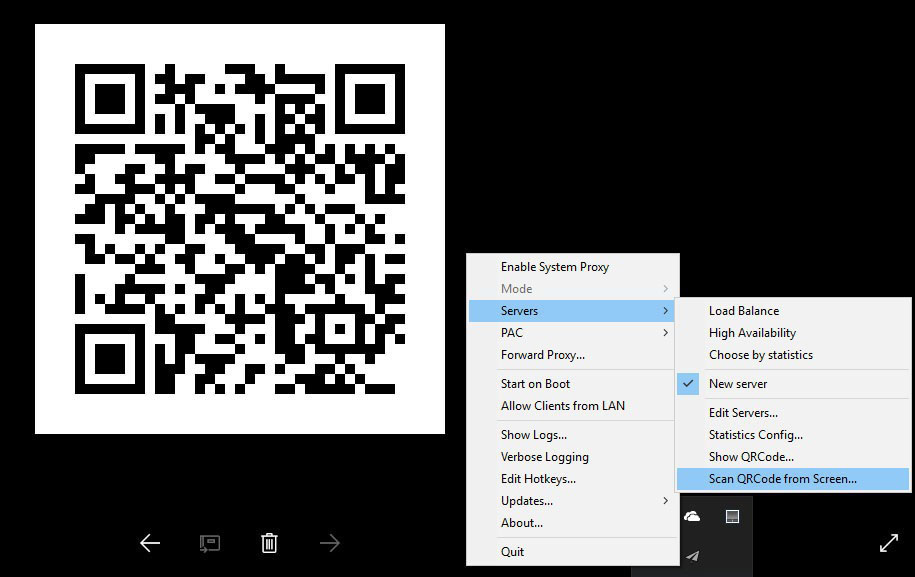The width and height of the screenshot is (915, 577).
Task: Open fullscreen view with the expand arrows icon
Action: (889, 543)
